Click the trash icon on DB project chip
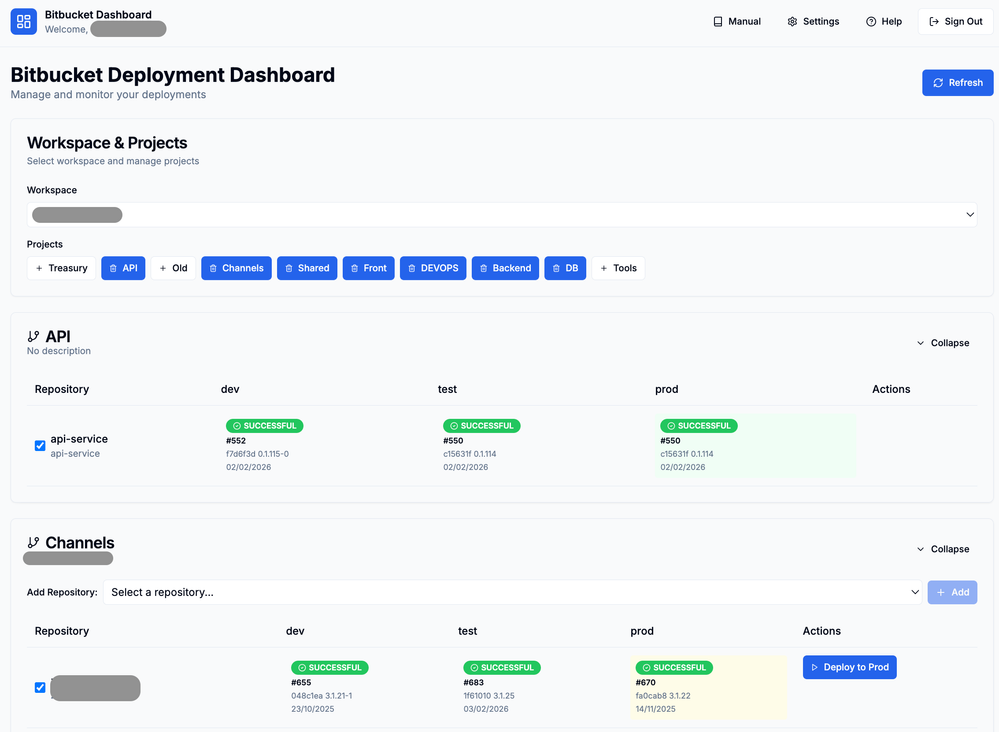This screenshot has height=732, width=999. click(556, 268)
